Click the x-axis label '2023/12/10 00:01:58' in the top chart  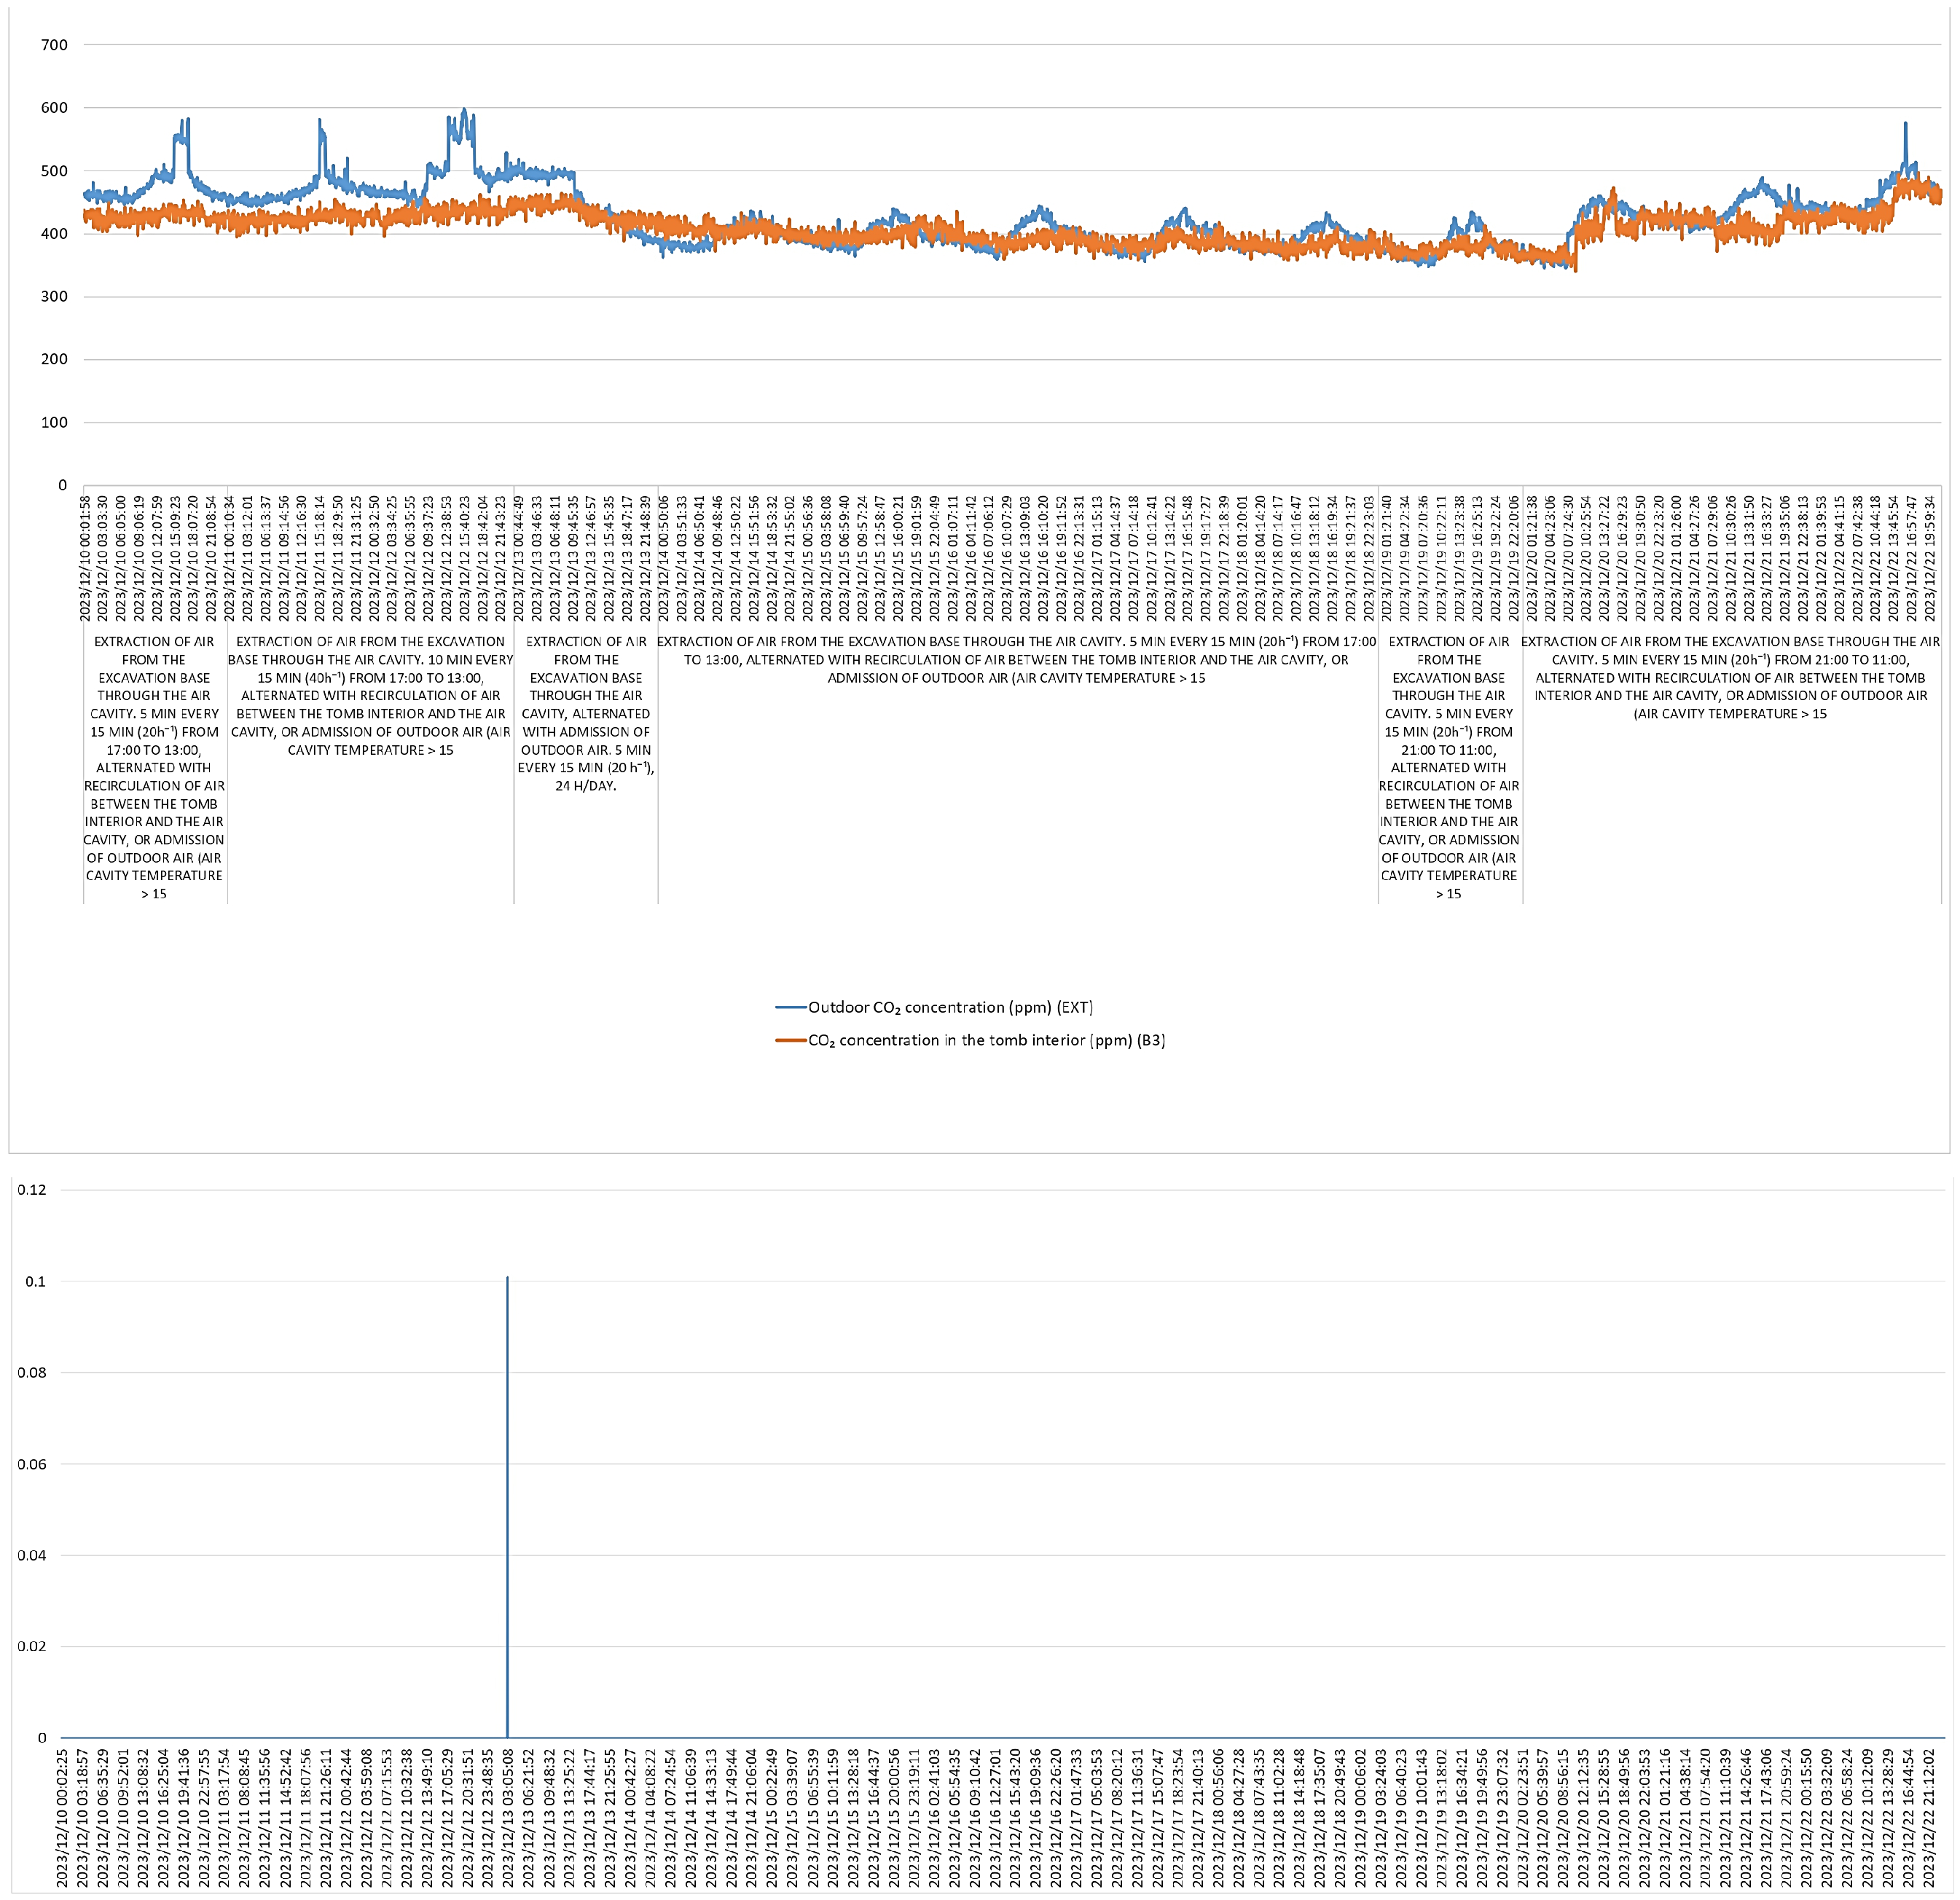86,559
